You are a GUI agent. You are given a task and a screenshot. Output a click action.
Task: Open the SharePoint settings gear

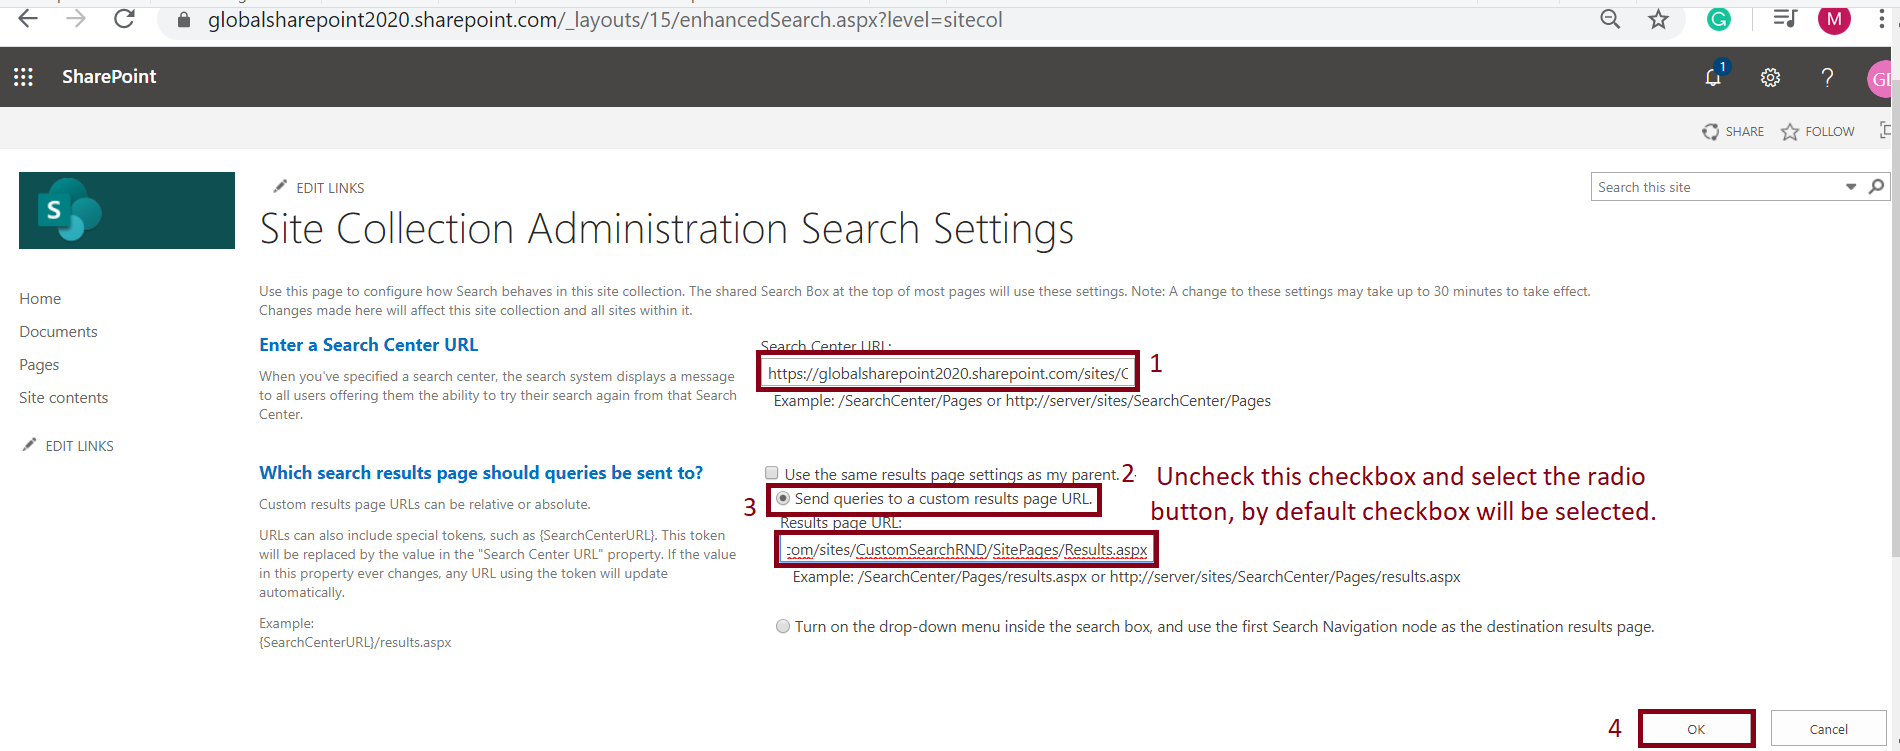1771,77
